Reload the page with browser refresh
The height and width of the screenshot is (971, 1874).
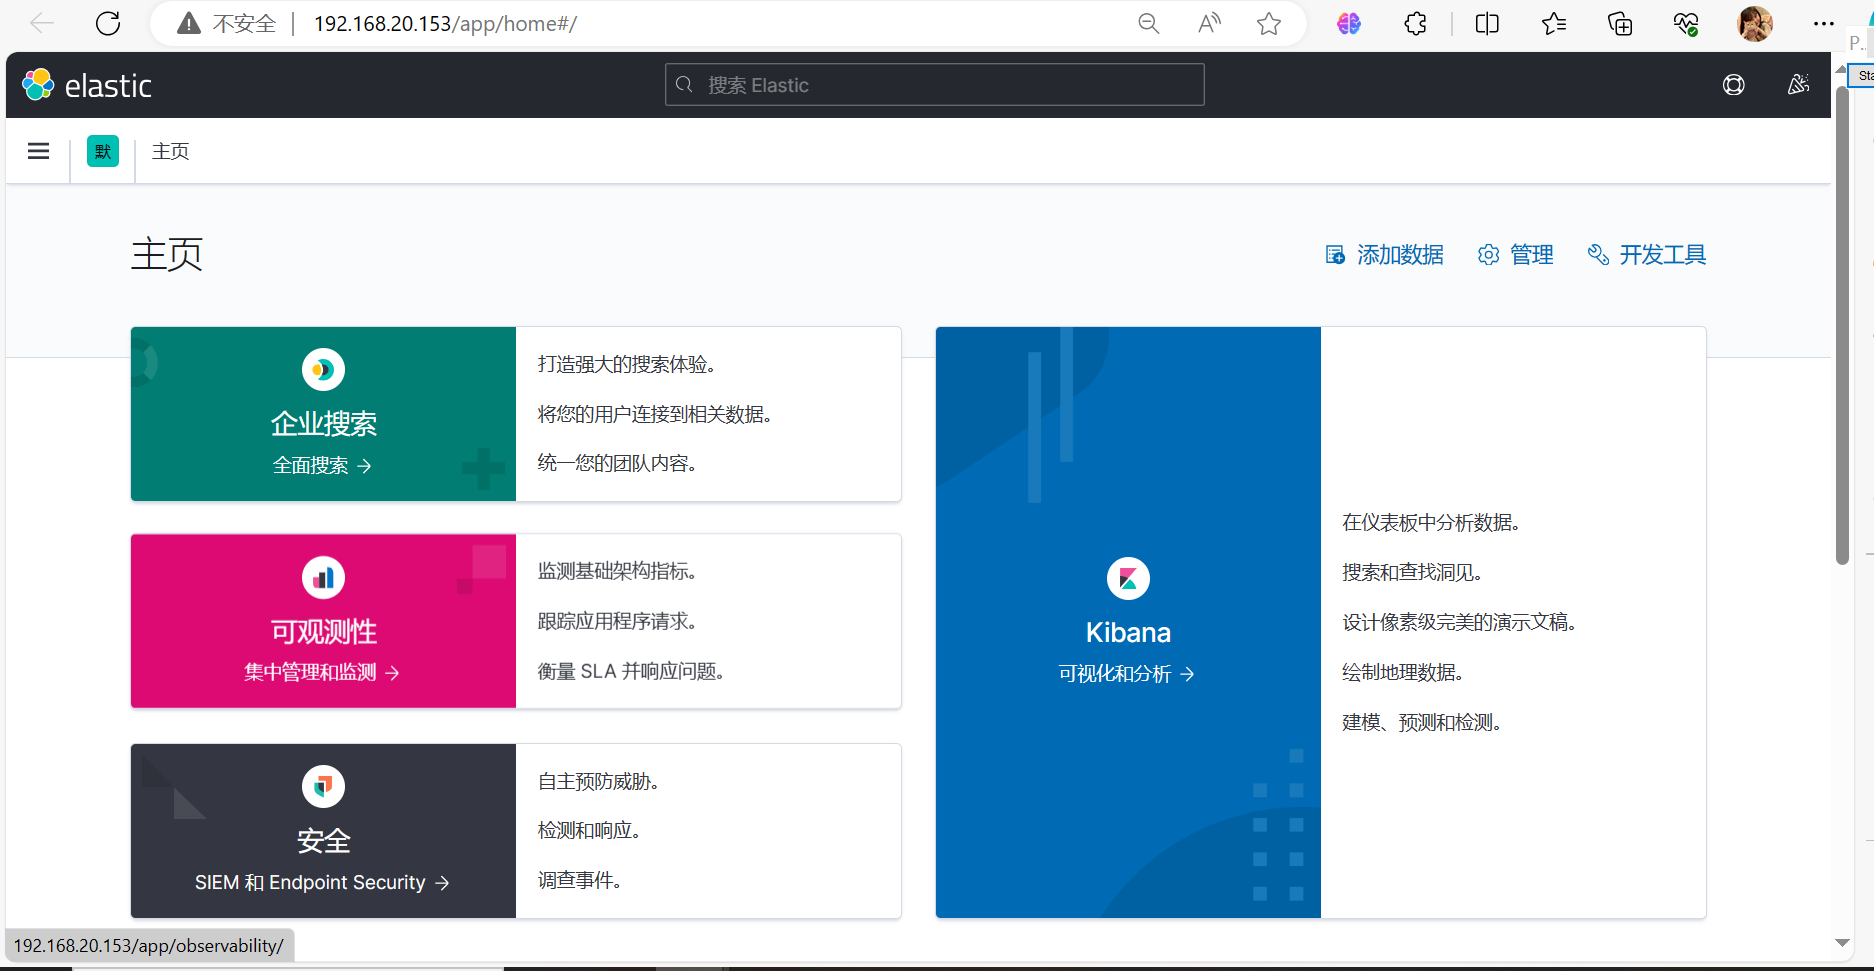click(108, 24)
